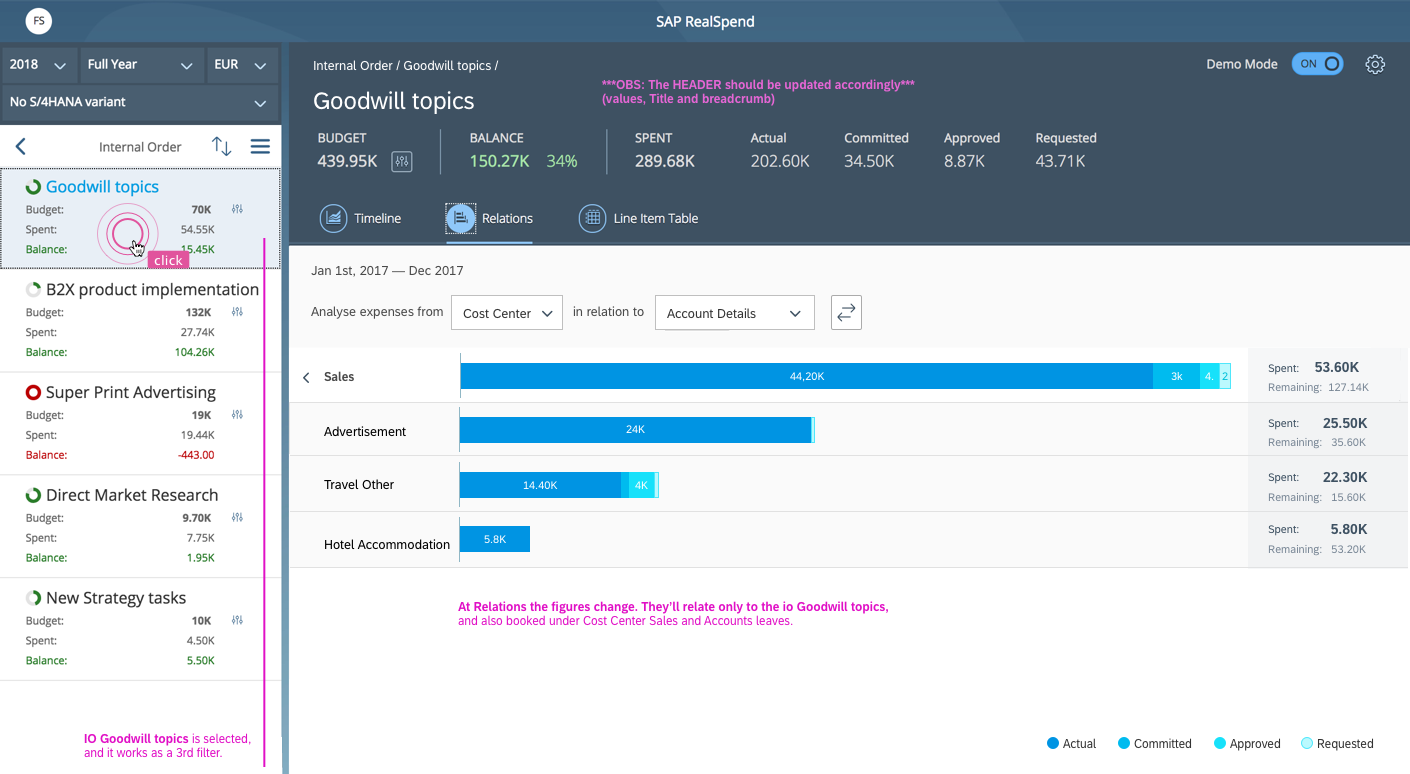
Task: Select the Direct Market Research order
Action: [x=140, y=526]
